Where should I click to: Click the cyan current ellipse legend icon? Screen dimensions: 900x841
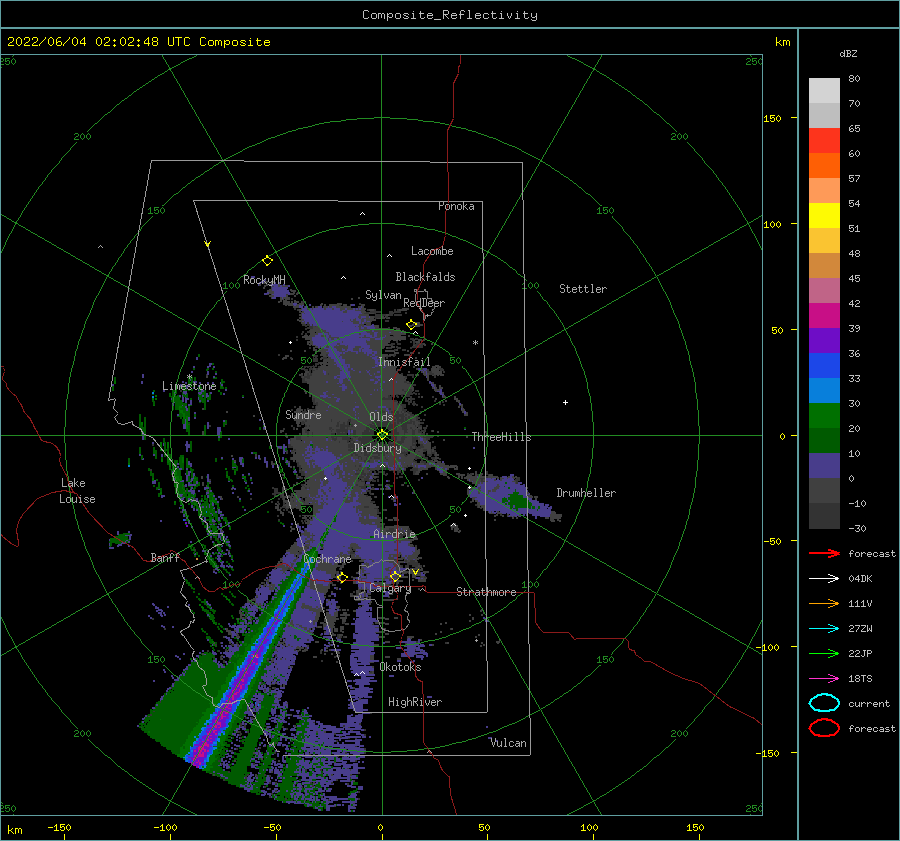coord(824,703)
